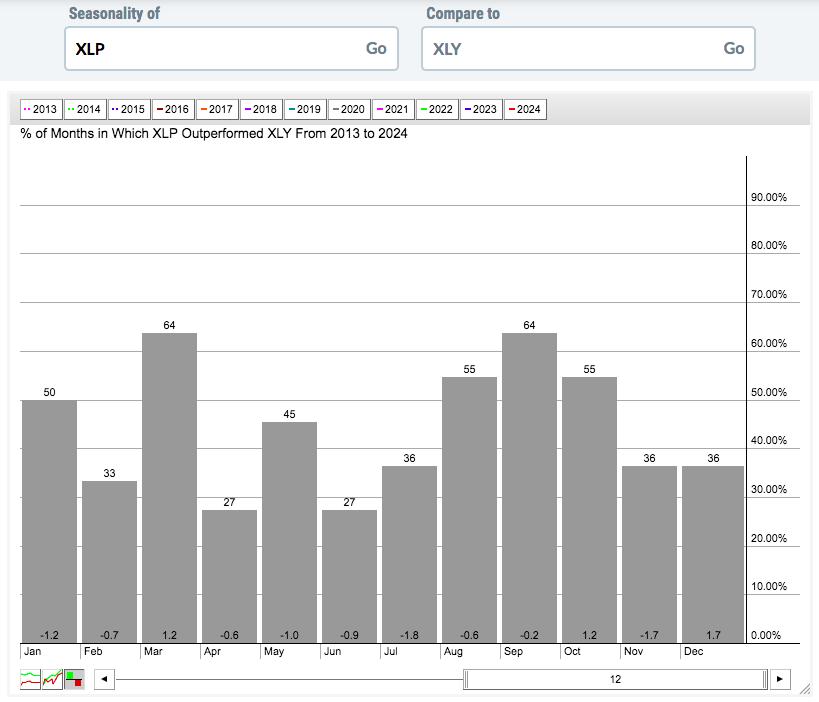This screenshot has height=702, width=819.
Task: Click the September bar in the chart
Action: tap(529, 488)
